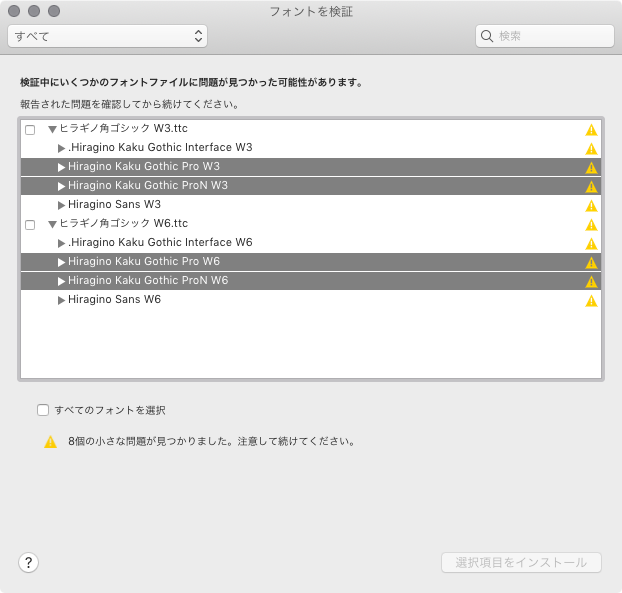
Task: Check the ヒラギノ角ゴシック W6.ttc checkbox
Action: coord(30,225)
